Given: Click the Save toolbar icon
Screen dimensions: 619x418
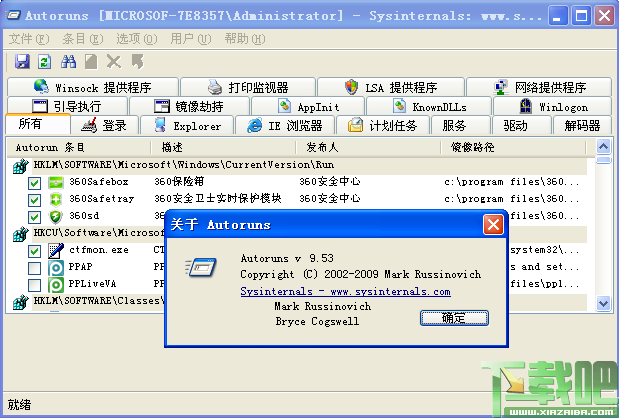Looking at the screenshot, I should click(x=22, y=62).
